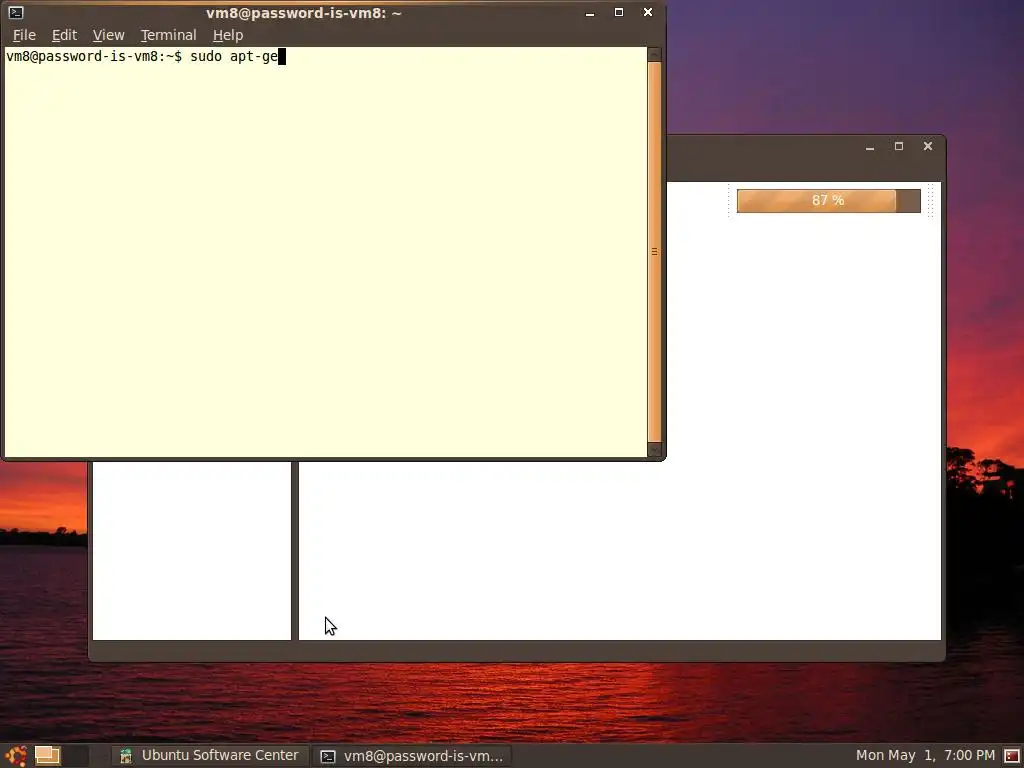Switch to Ubuntu Software Center taskbar button
The height and width of the screenshot is (768, 1024).
[210, 756]
